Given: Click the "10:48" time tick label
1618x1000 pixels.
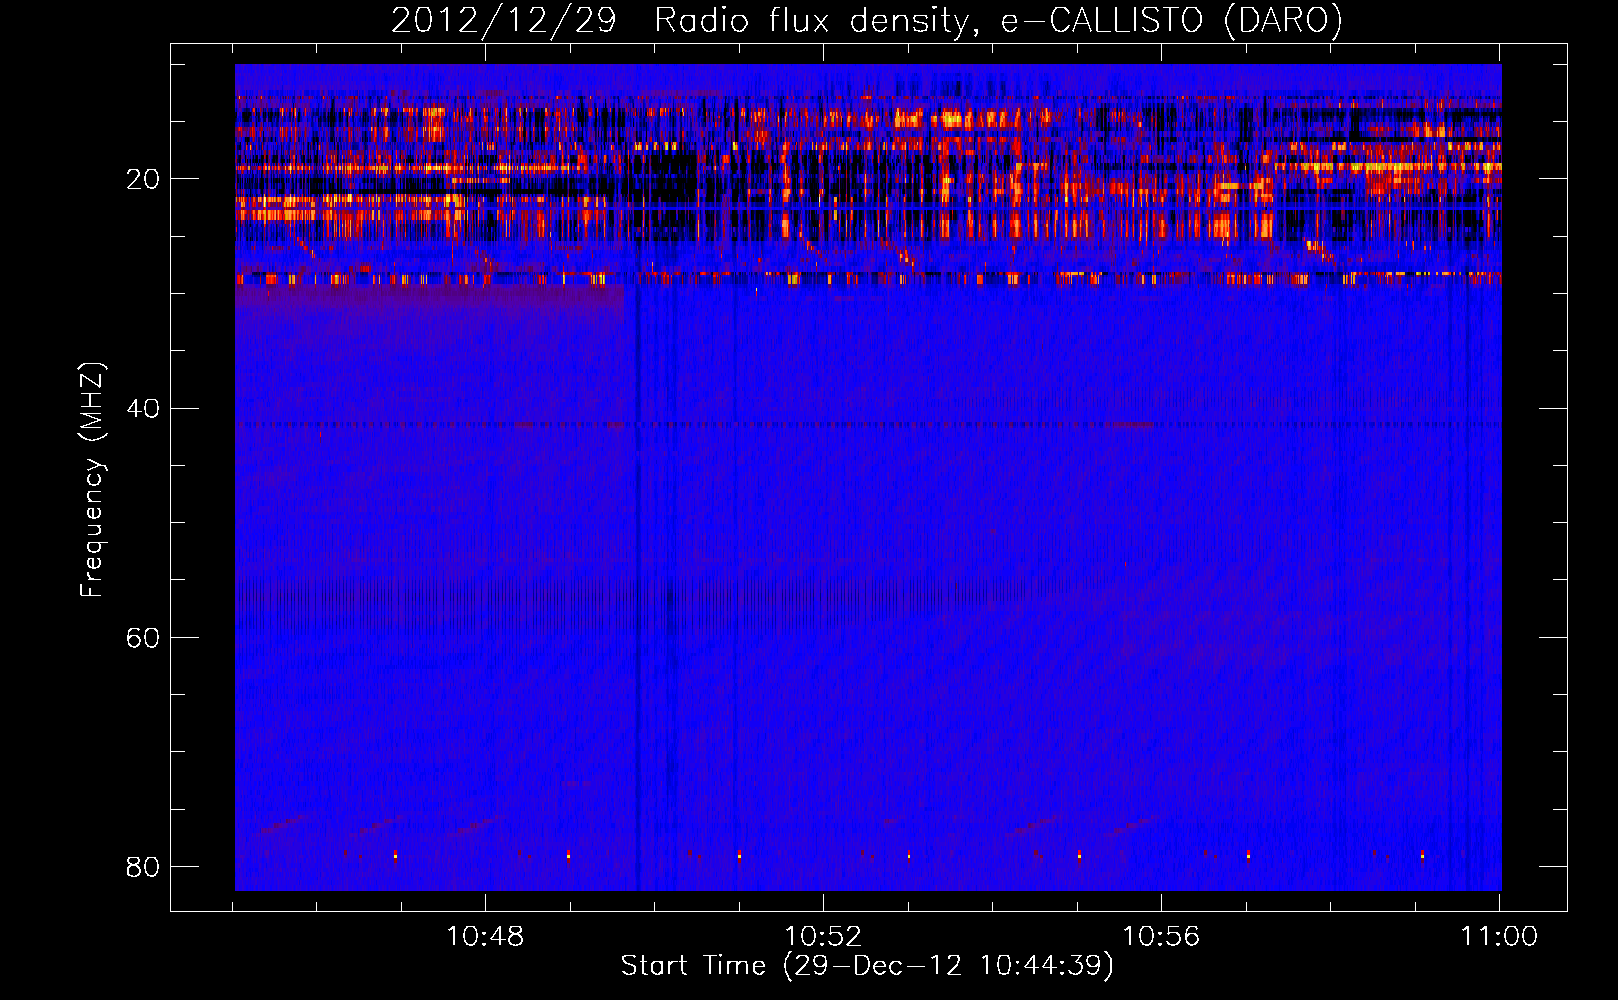Looking at the screenshot, I should coord(485,936).
